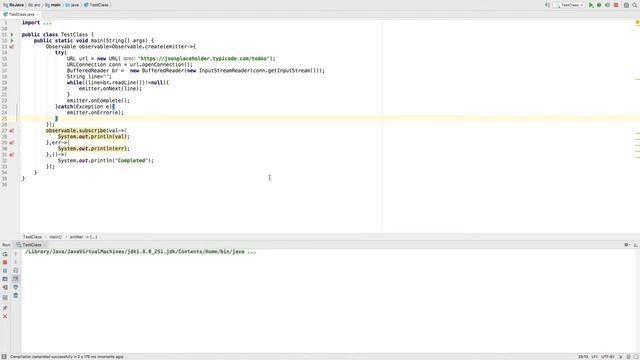Pin the Run tab

5,308
